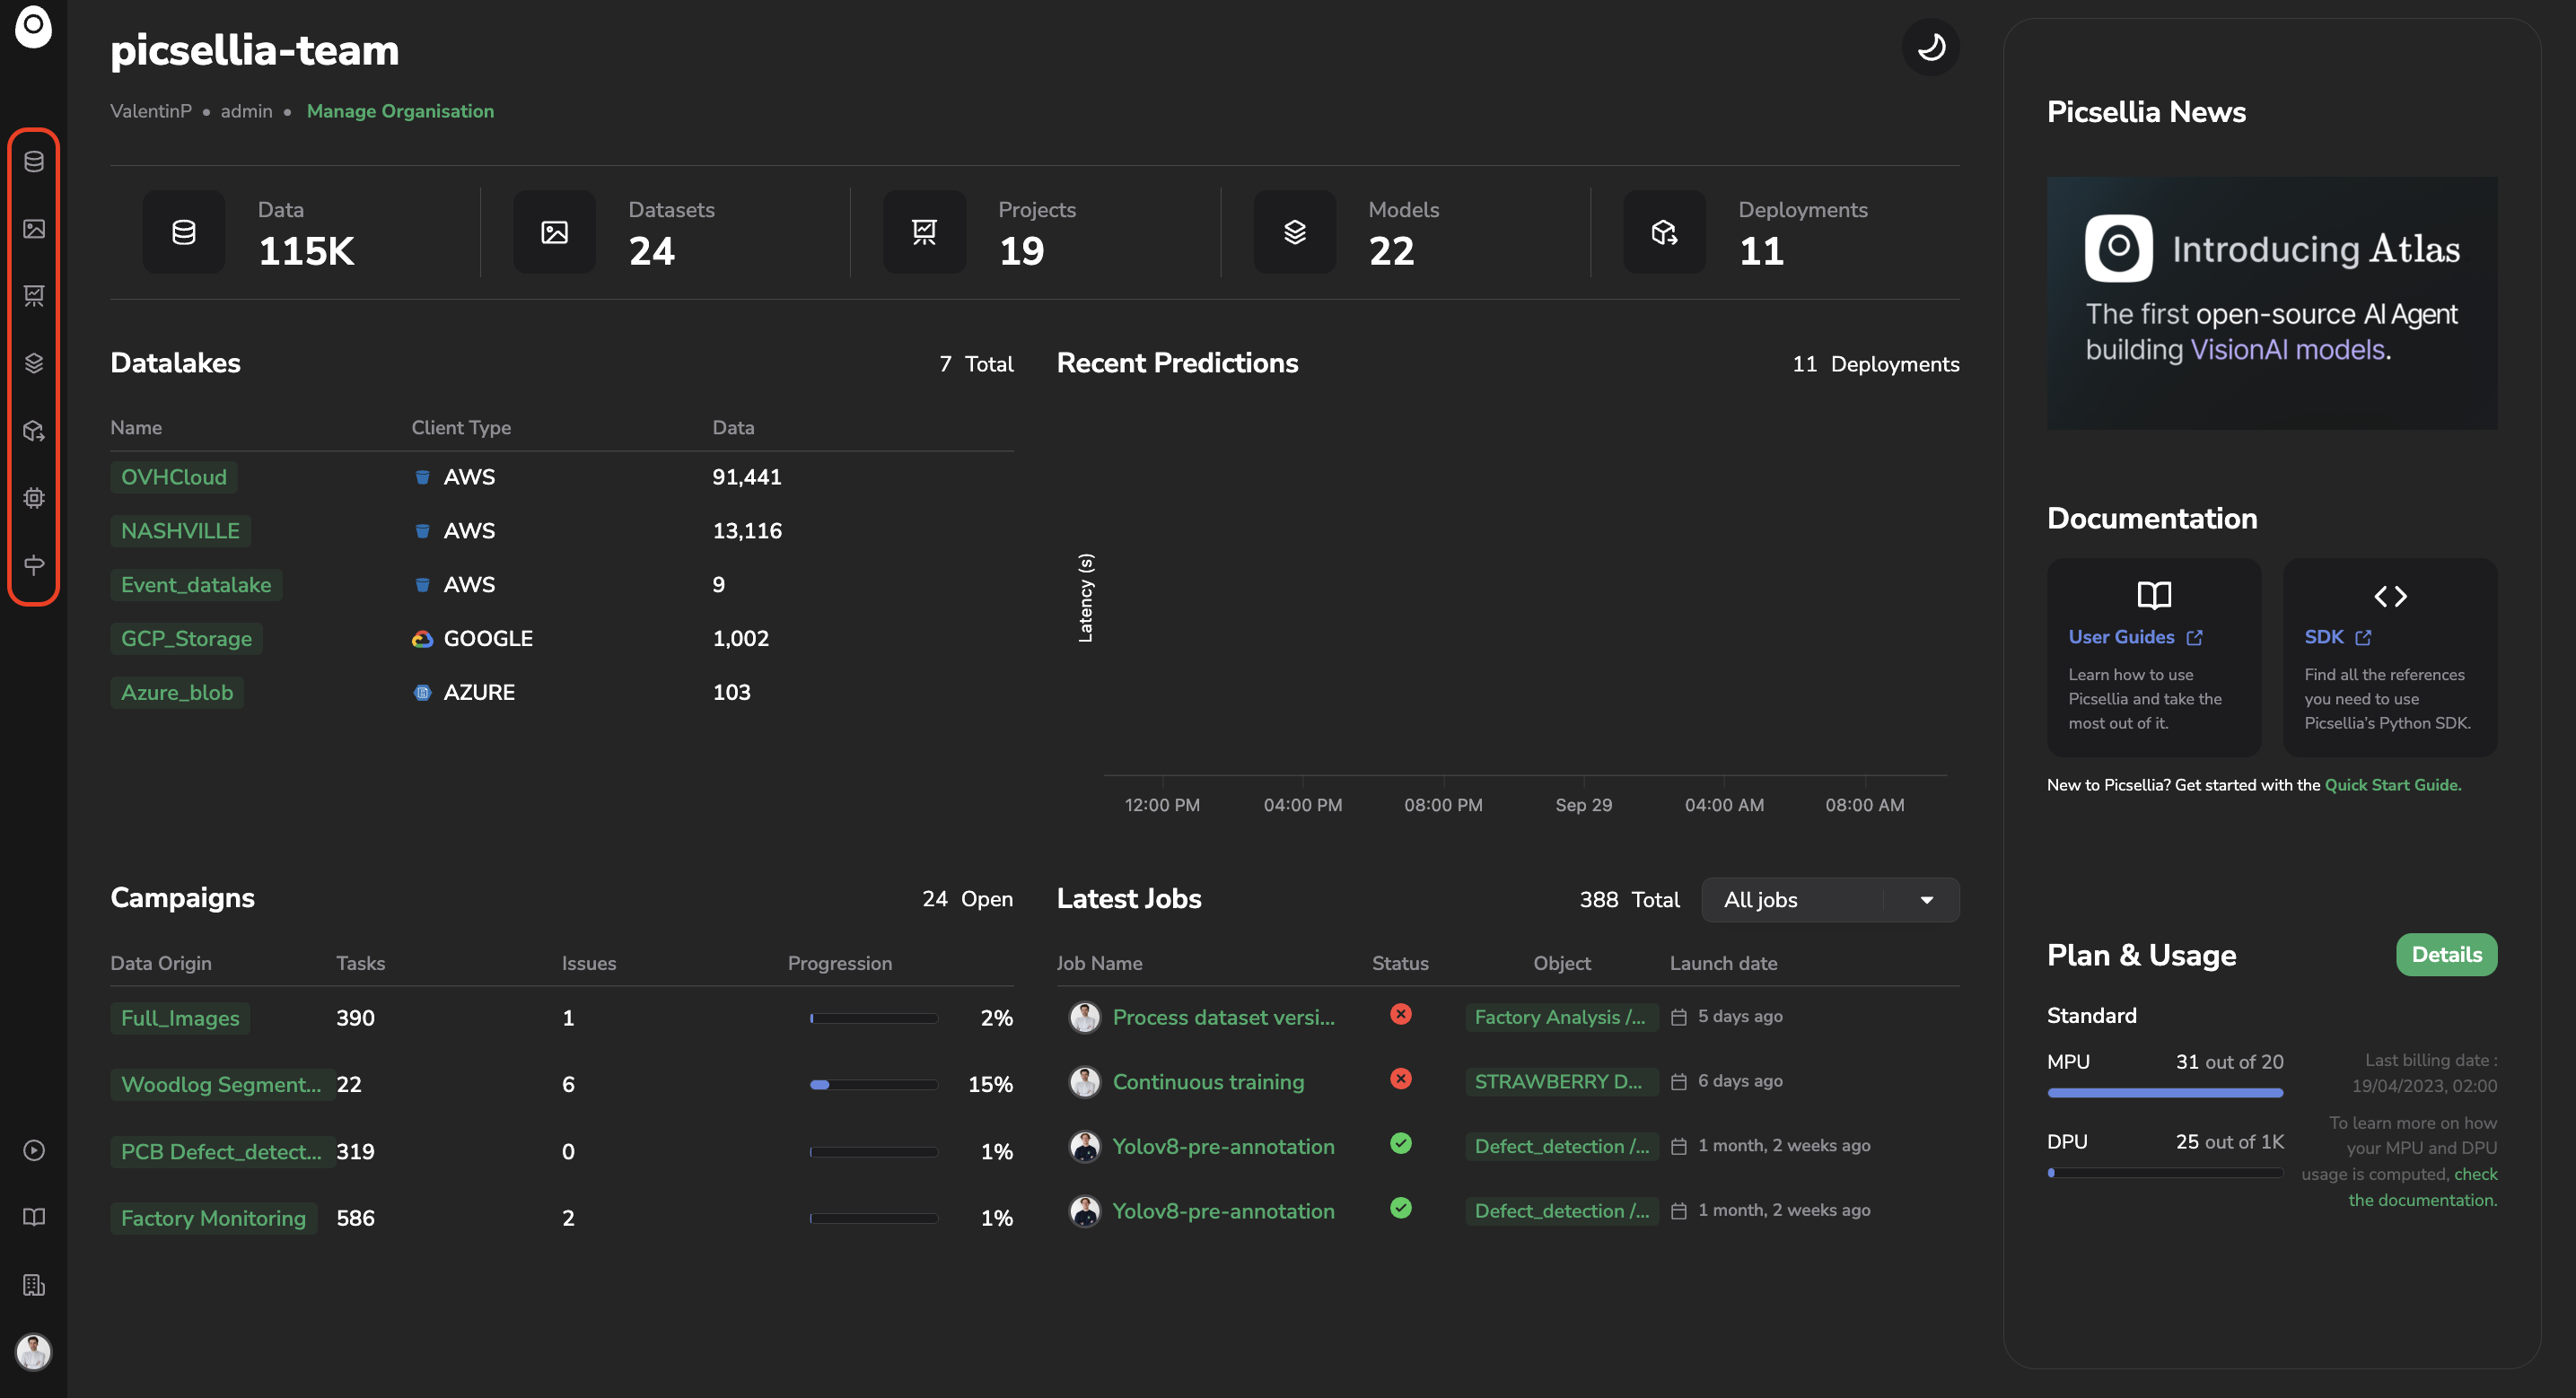The height and width of the screenshot is (1398, 2576).
Task: Open the organisation building icon in the sidebar
Action: click(34, 1285)
